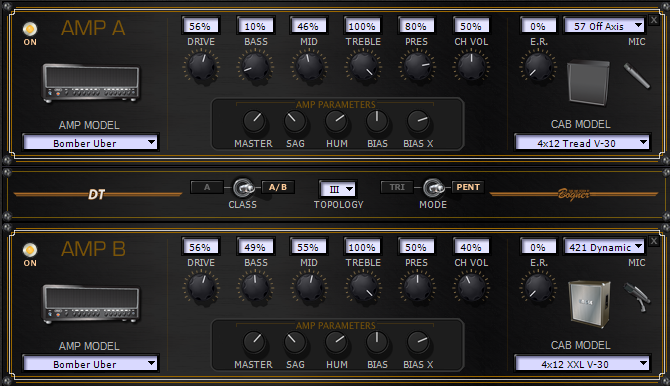Click the Amp A Bias knob
Image resolution: width=670 pixels, height=386 pixels.
coord(377,121)
